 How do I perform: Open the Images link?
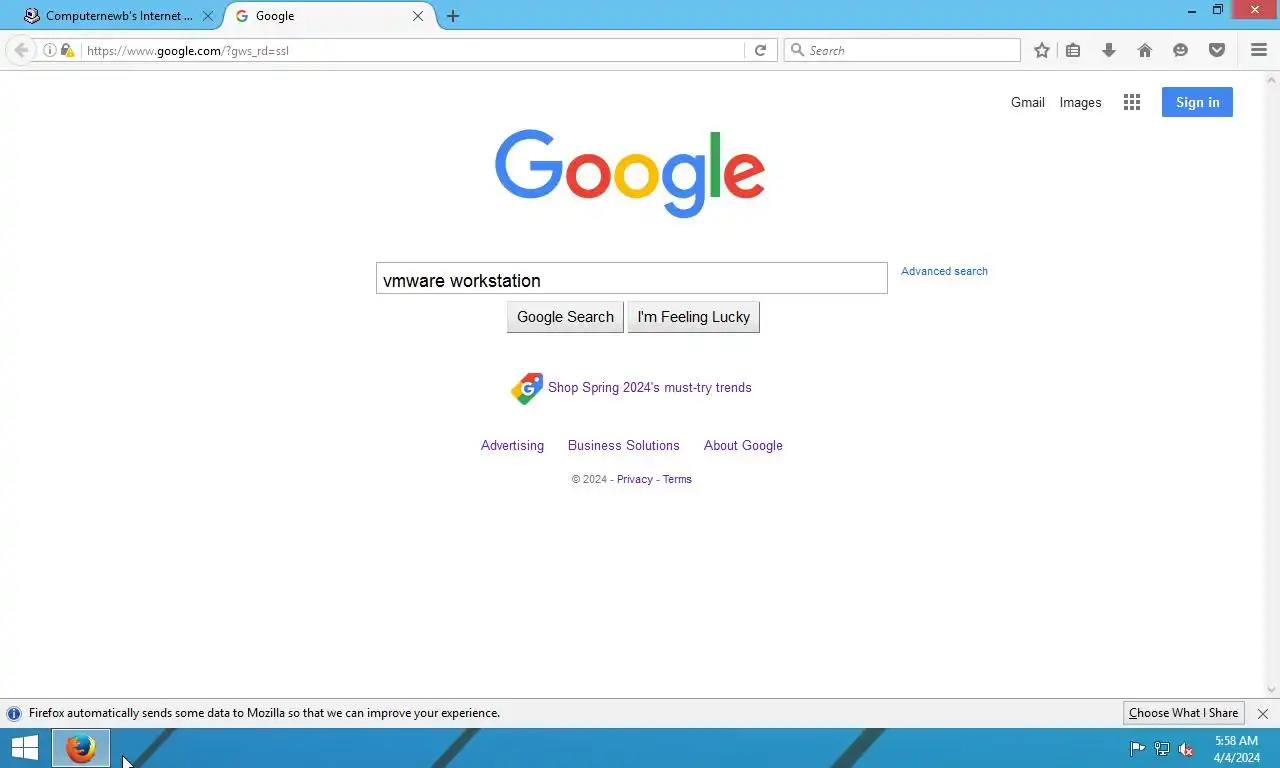tap(1080, 102)
